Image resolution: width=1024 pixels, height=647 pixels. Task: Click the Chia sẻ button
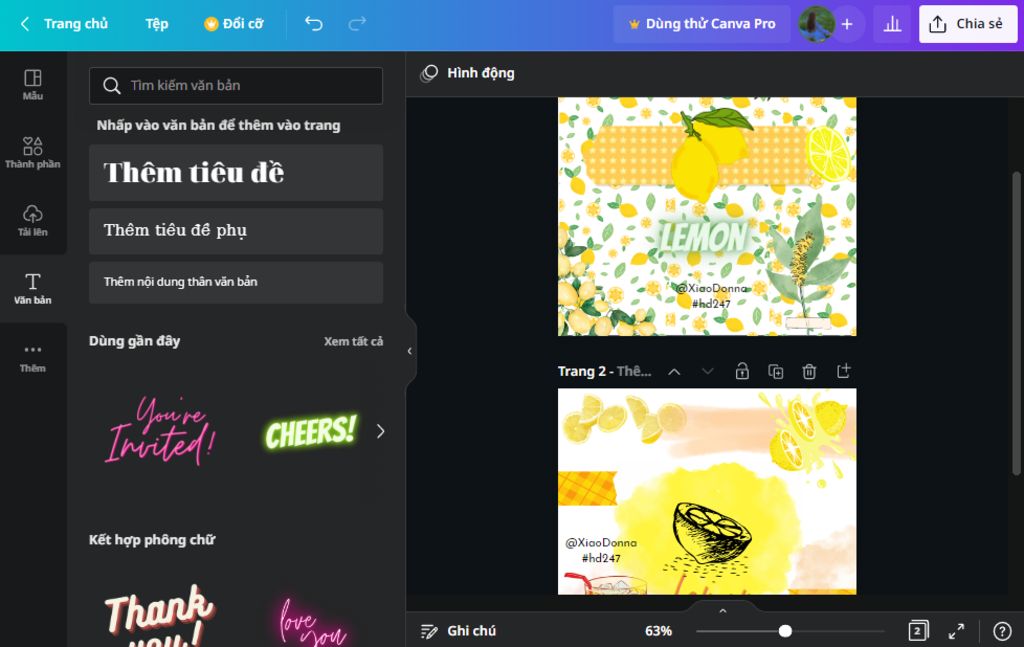pyautogui.click(x=968, y=24)
